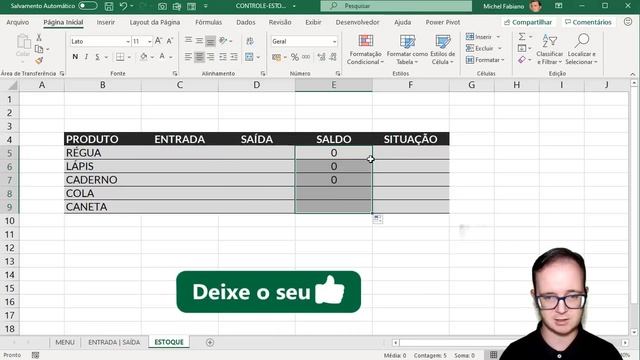
Task: Apply percent style
Action: [295, 57]
